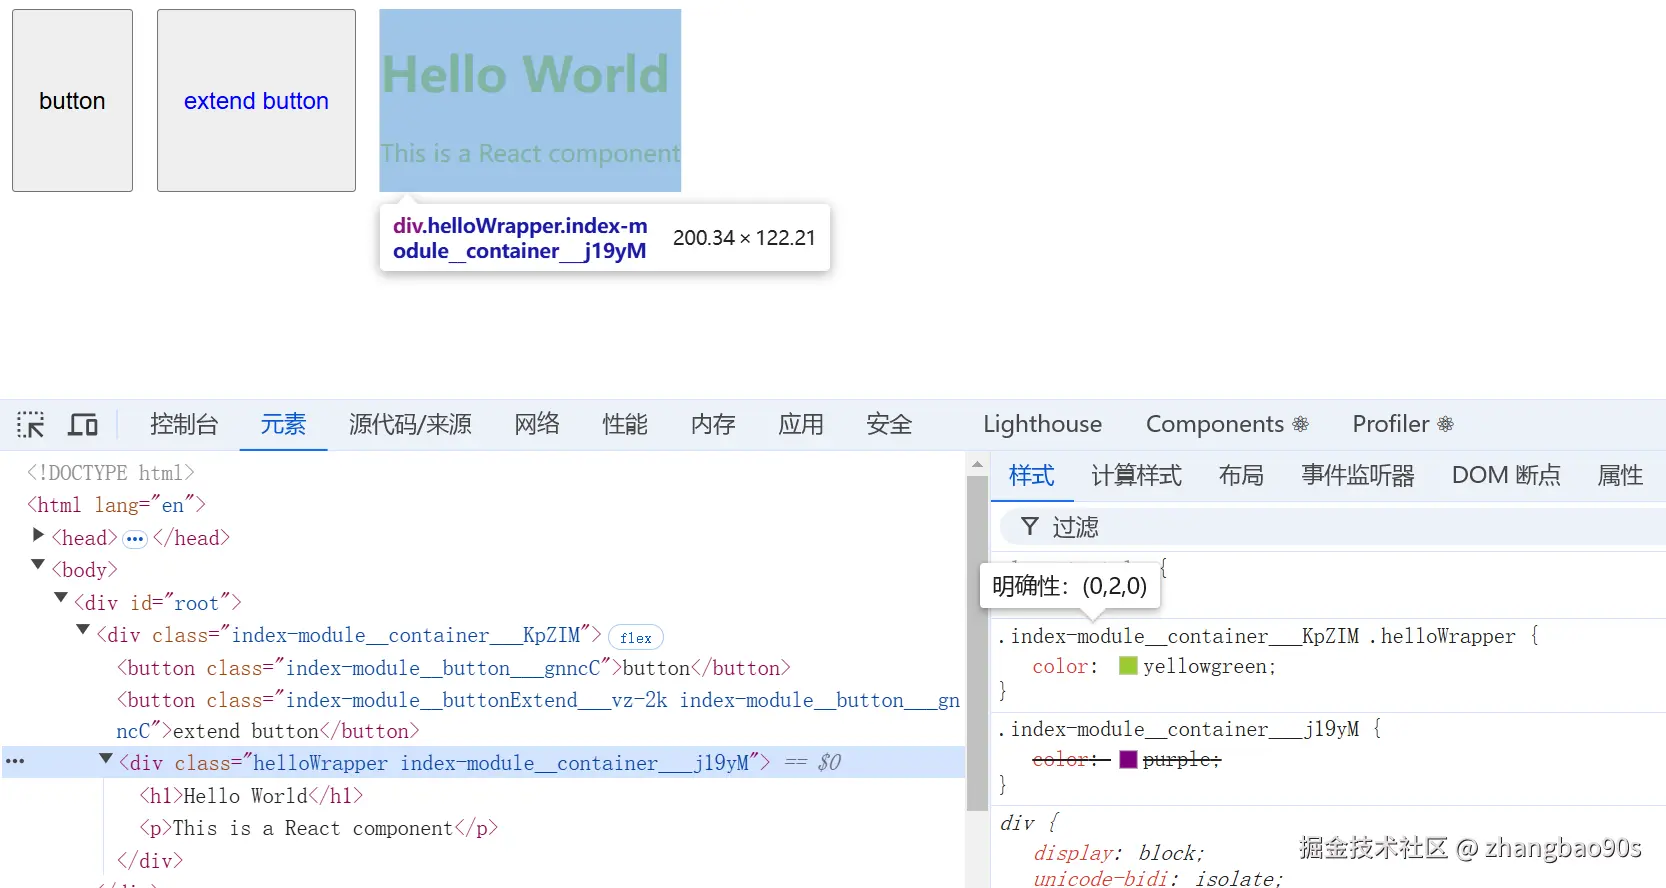Open the React Components tab
This screenshot has height=888, width=1666.
tap(1227, 424)
